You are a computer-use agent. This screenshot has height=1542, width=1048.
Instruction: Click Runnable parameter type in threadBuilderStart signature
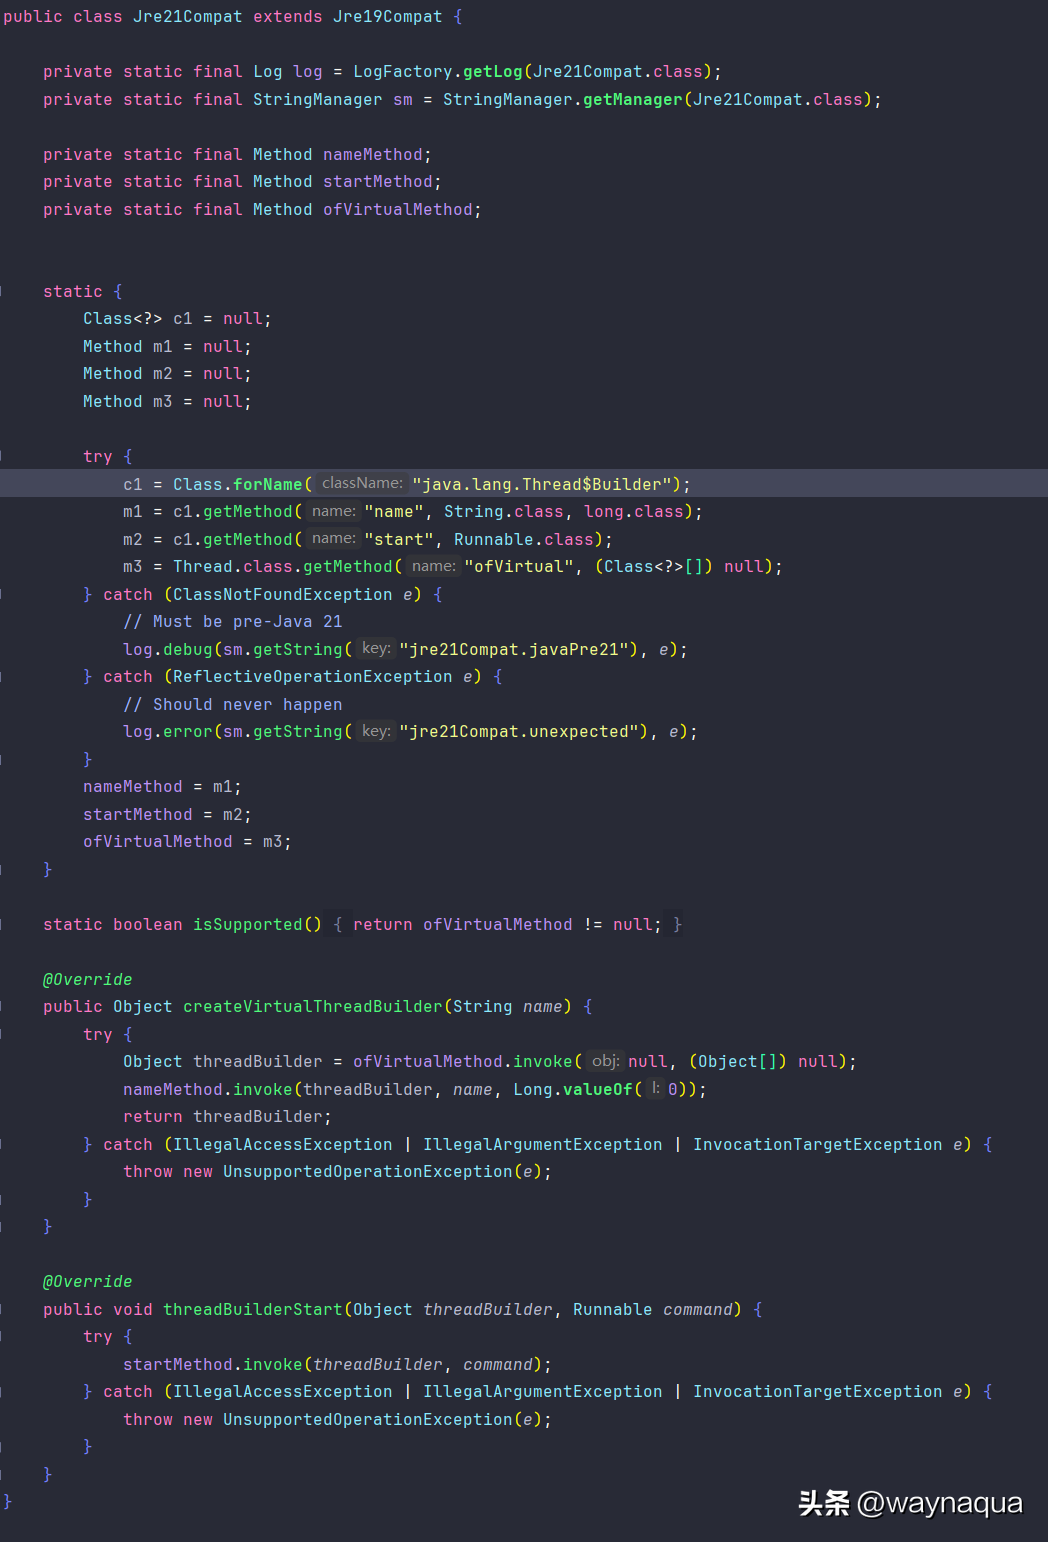tap(613, 1310)
